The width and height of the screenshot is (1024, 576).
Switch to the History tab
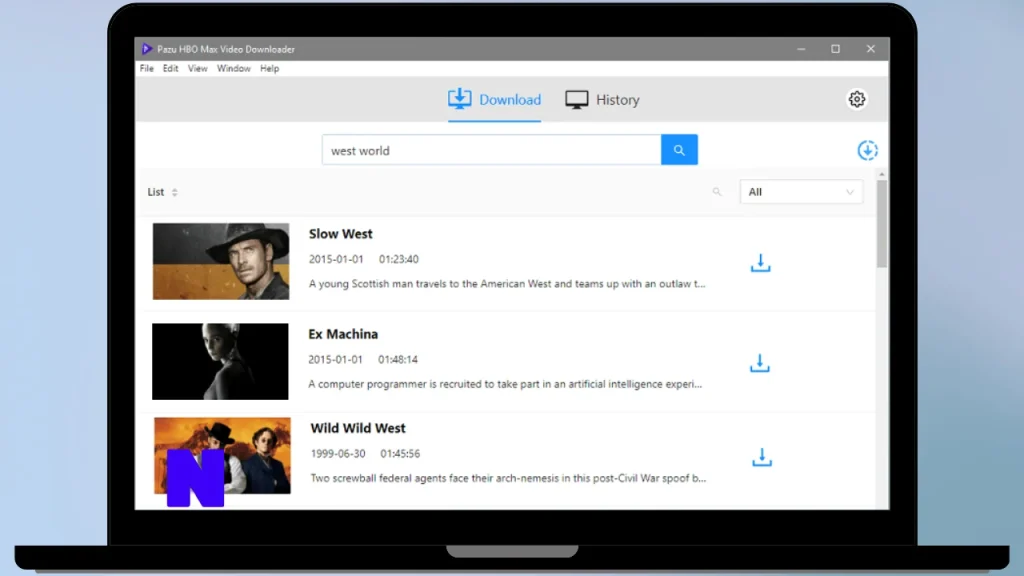pos(602,100)
